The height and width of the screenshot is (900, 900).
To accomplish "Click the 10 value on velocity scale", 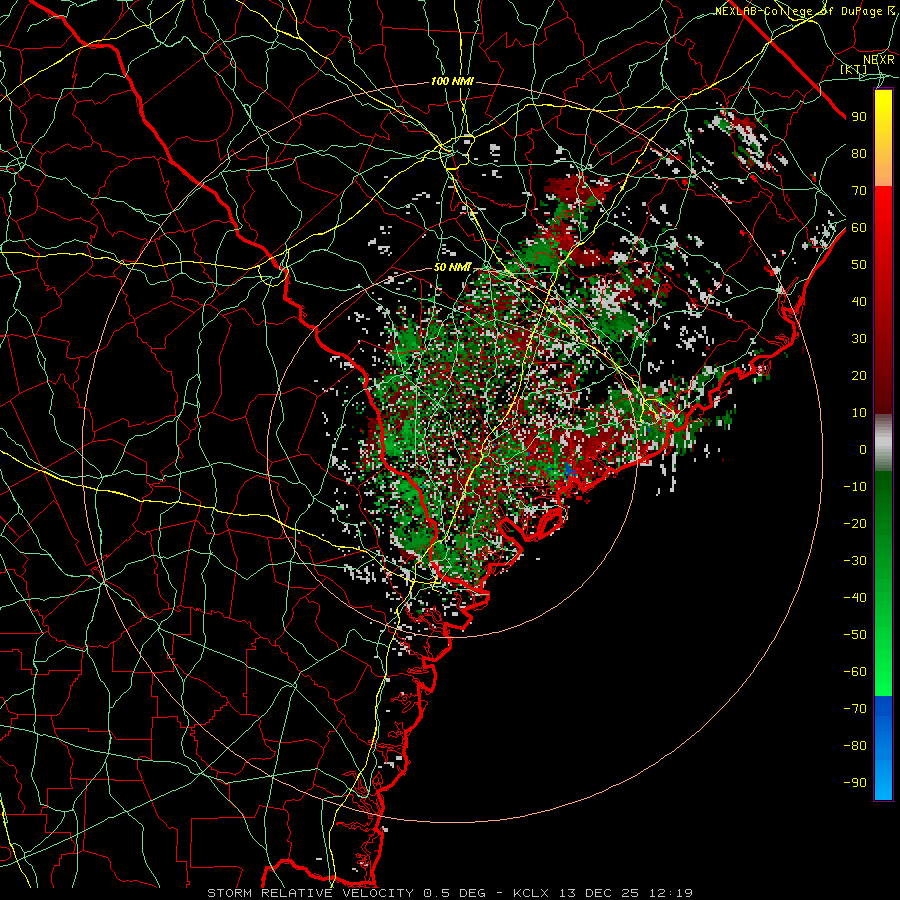I will click(859, 413).
